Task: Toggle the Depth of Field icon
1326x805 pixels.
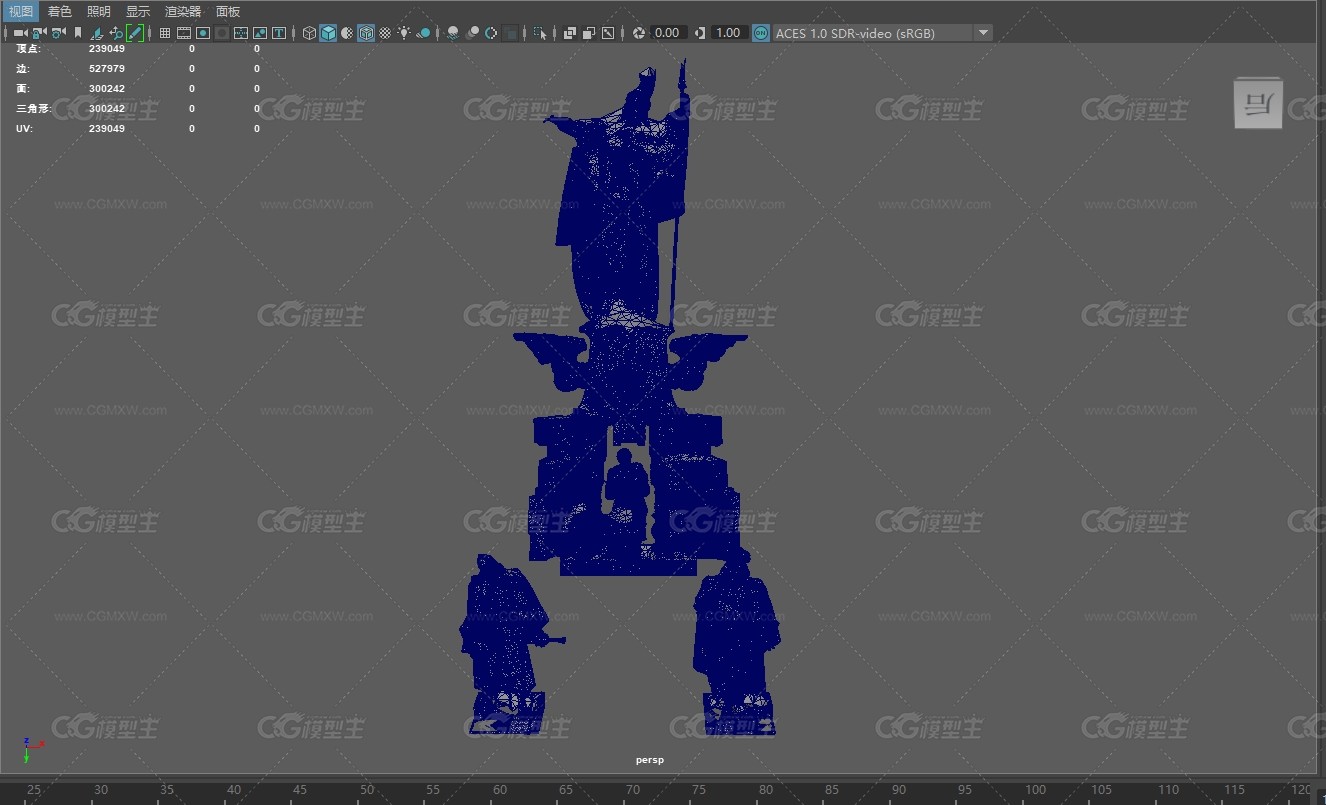Action: [x=511, y=33]
